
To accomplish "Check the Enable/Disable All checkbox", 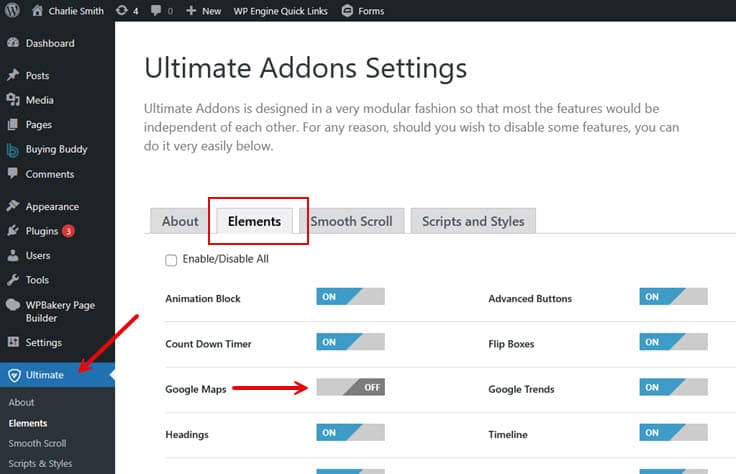I will pyautogui.click(x=171, y=260).
